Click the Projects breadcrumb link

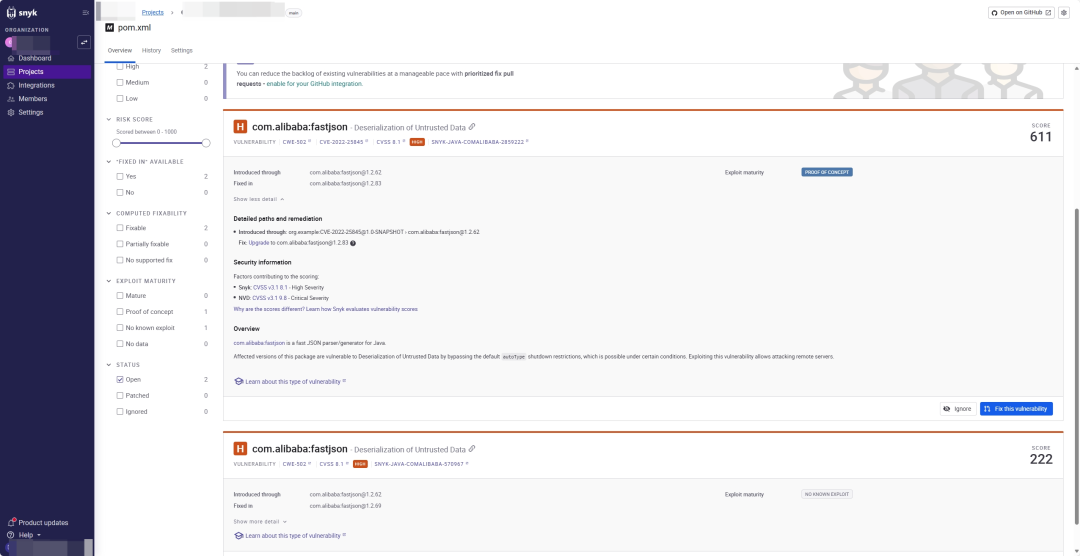point(152,12)
